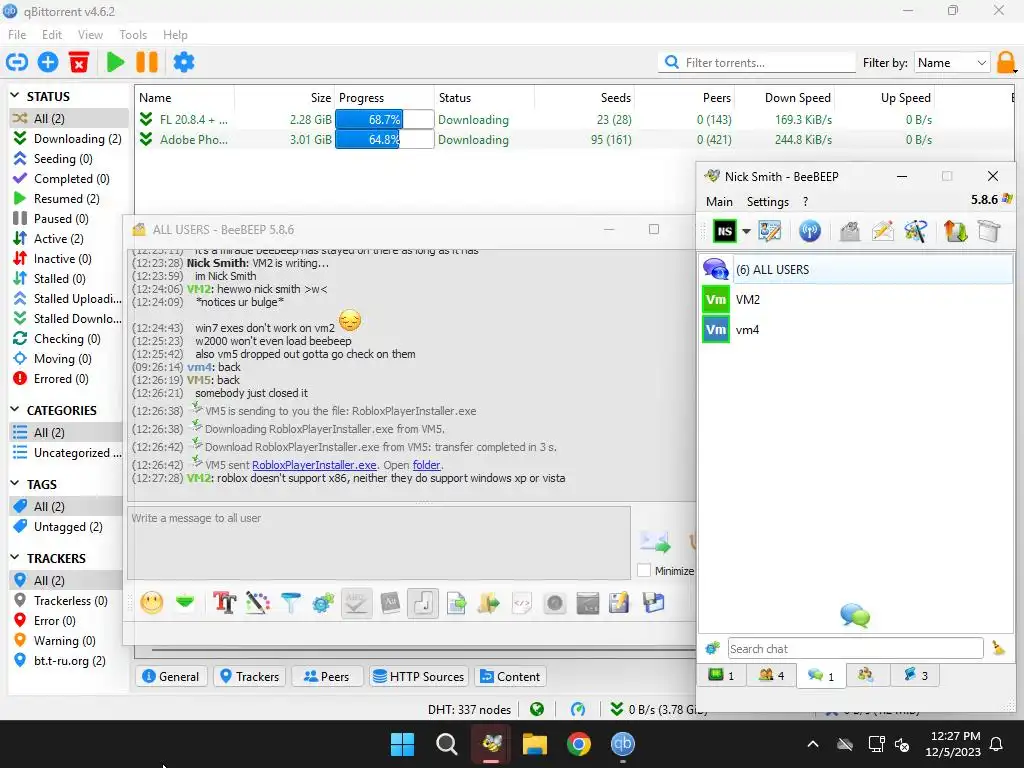1024x768 pixels.
Task: Open the folder link in chat
Action: coord(426,465)
